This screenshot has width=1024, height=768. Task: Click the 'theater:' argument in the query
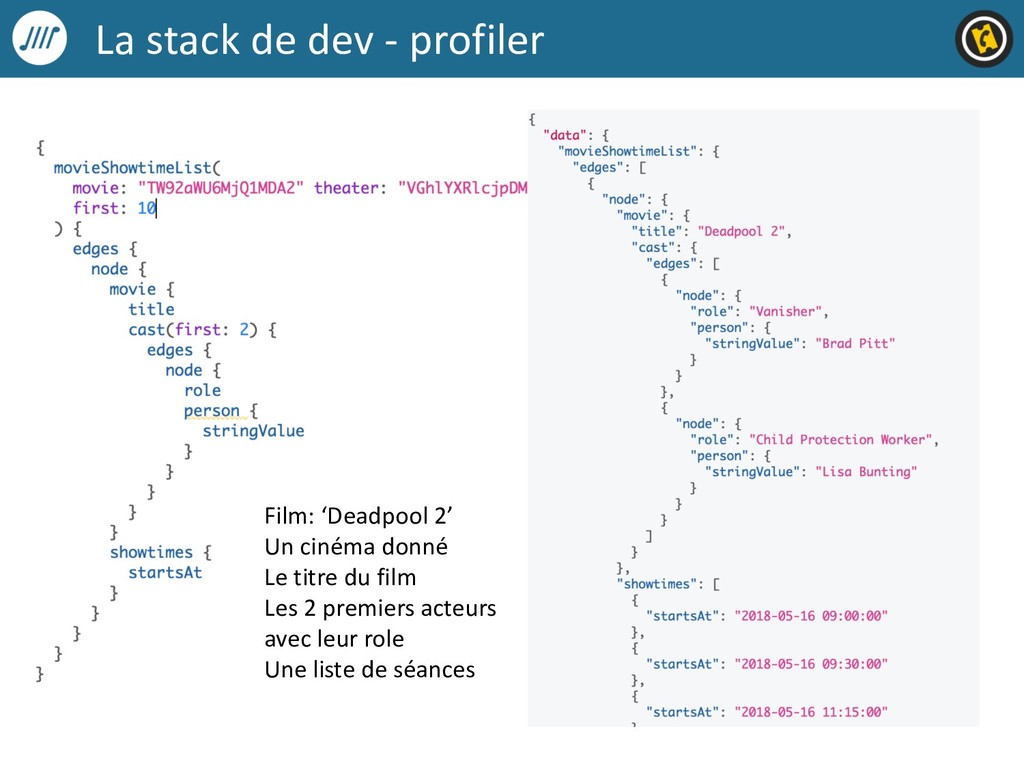pyautogui.click(x=351, y=188)
